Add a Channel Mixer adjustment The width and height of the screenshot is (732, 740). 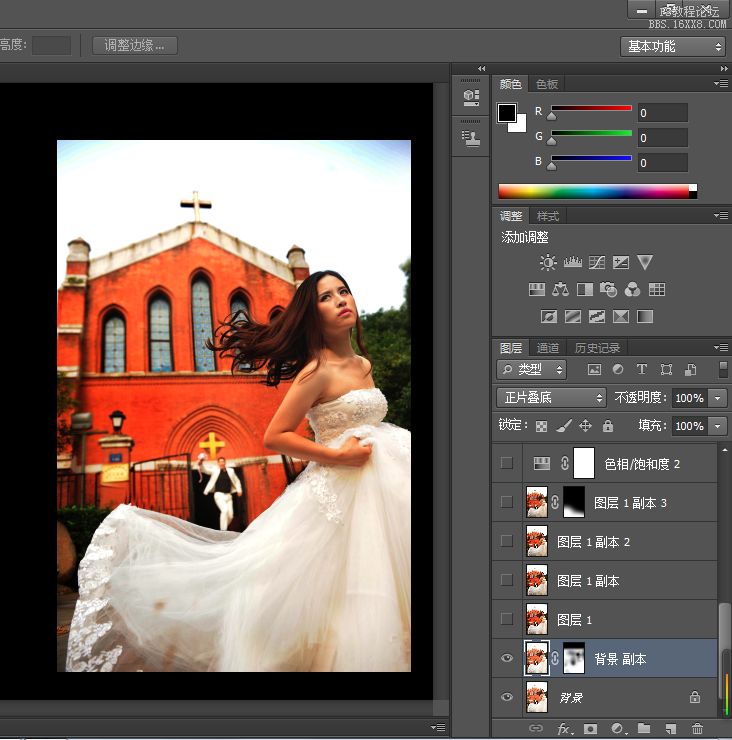coord(632,289)
